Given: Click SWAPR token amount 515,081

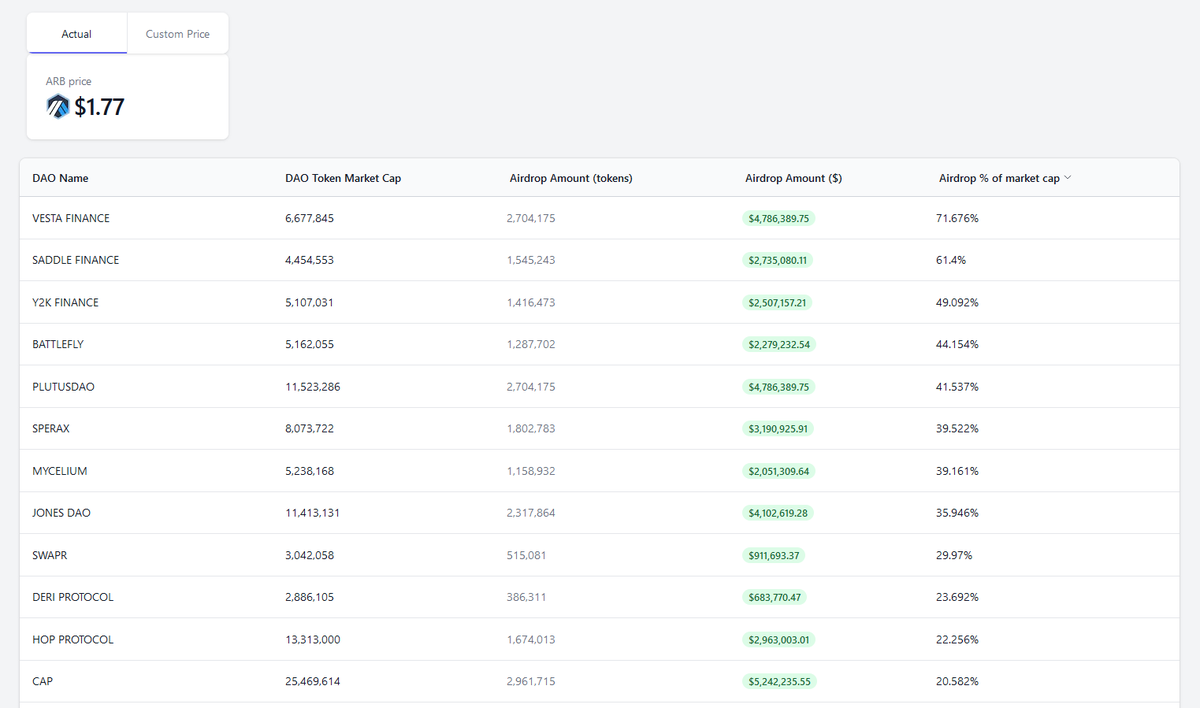Looking at the screenshot, I should pos(526,555).
